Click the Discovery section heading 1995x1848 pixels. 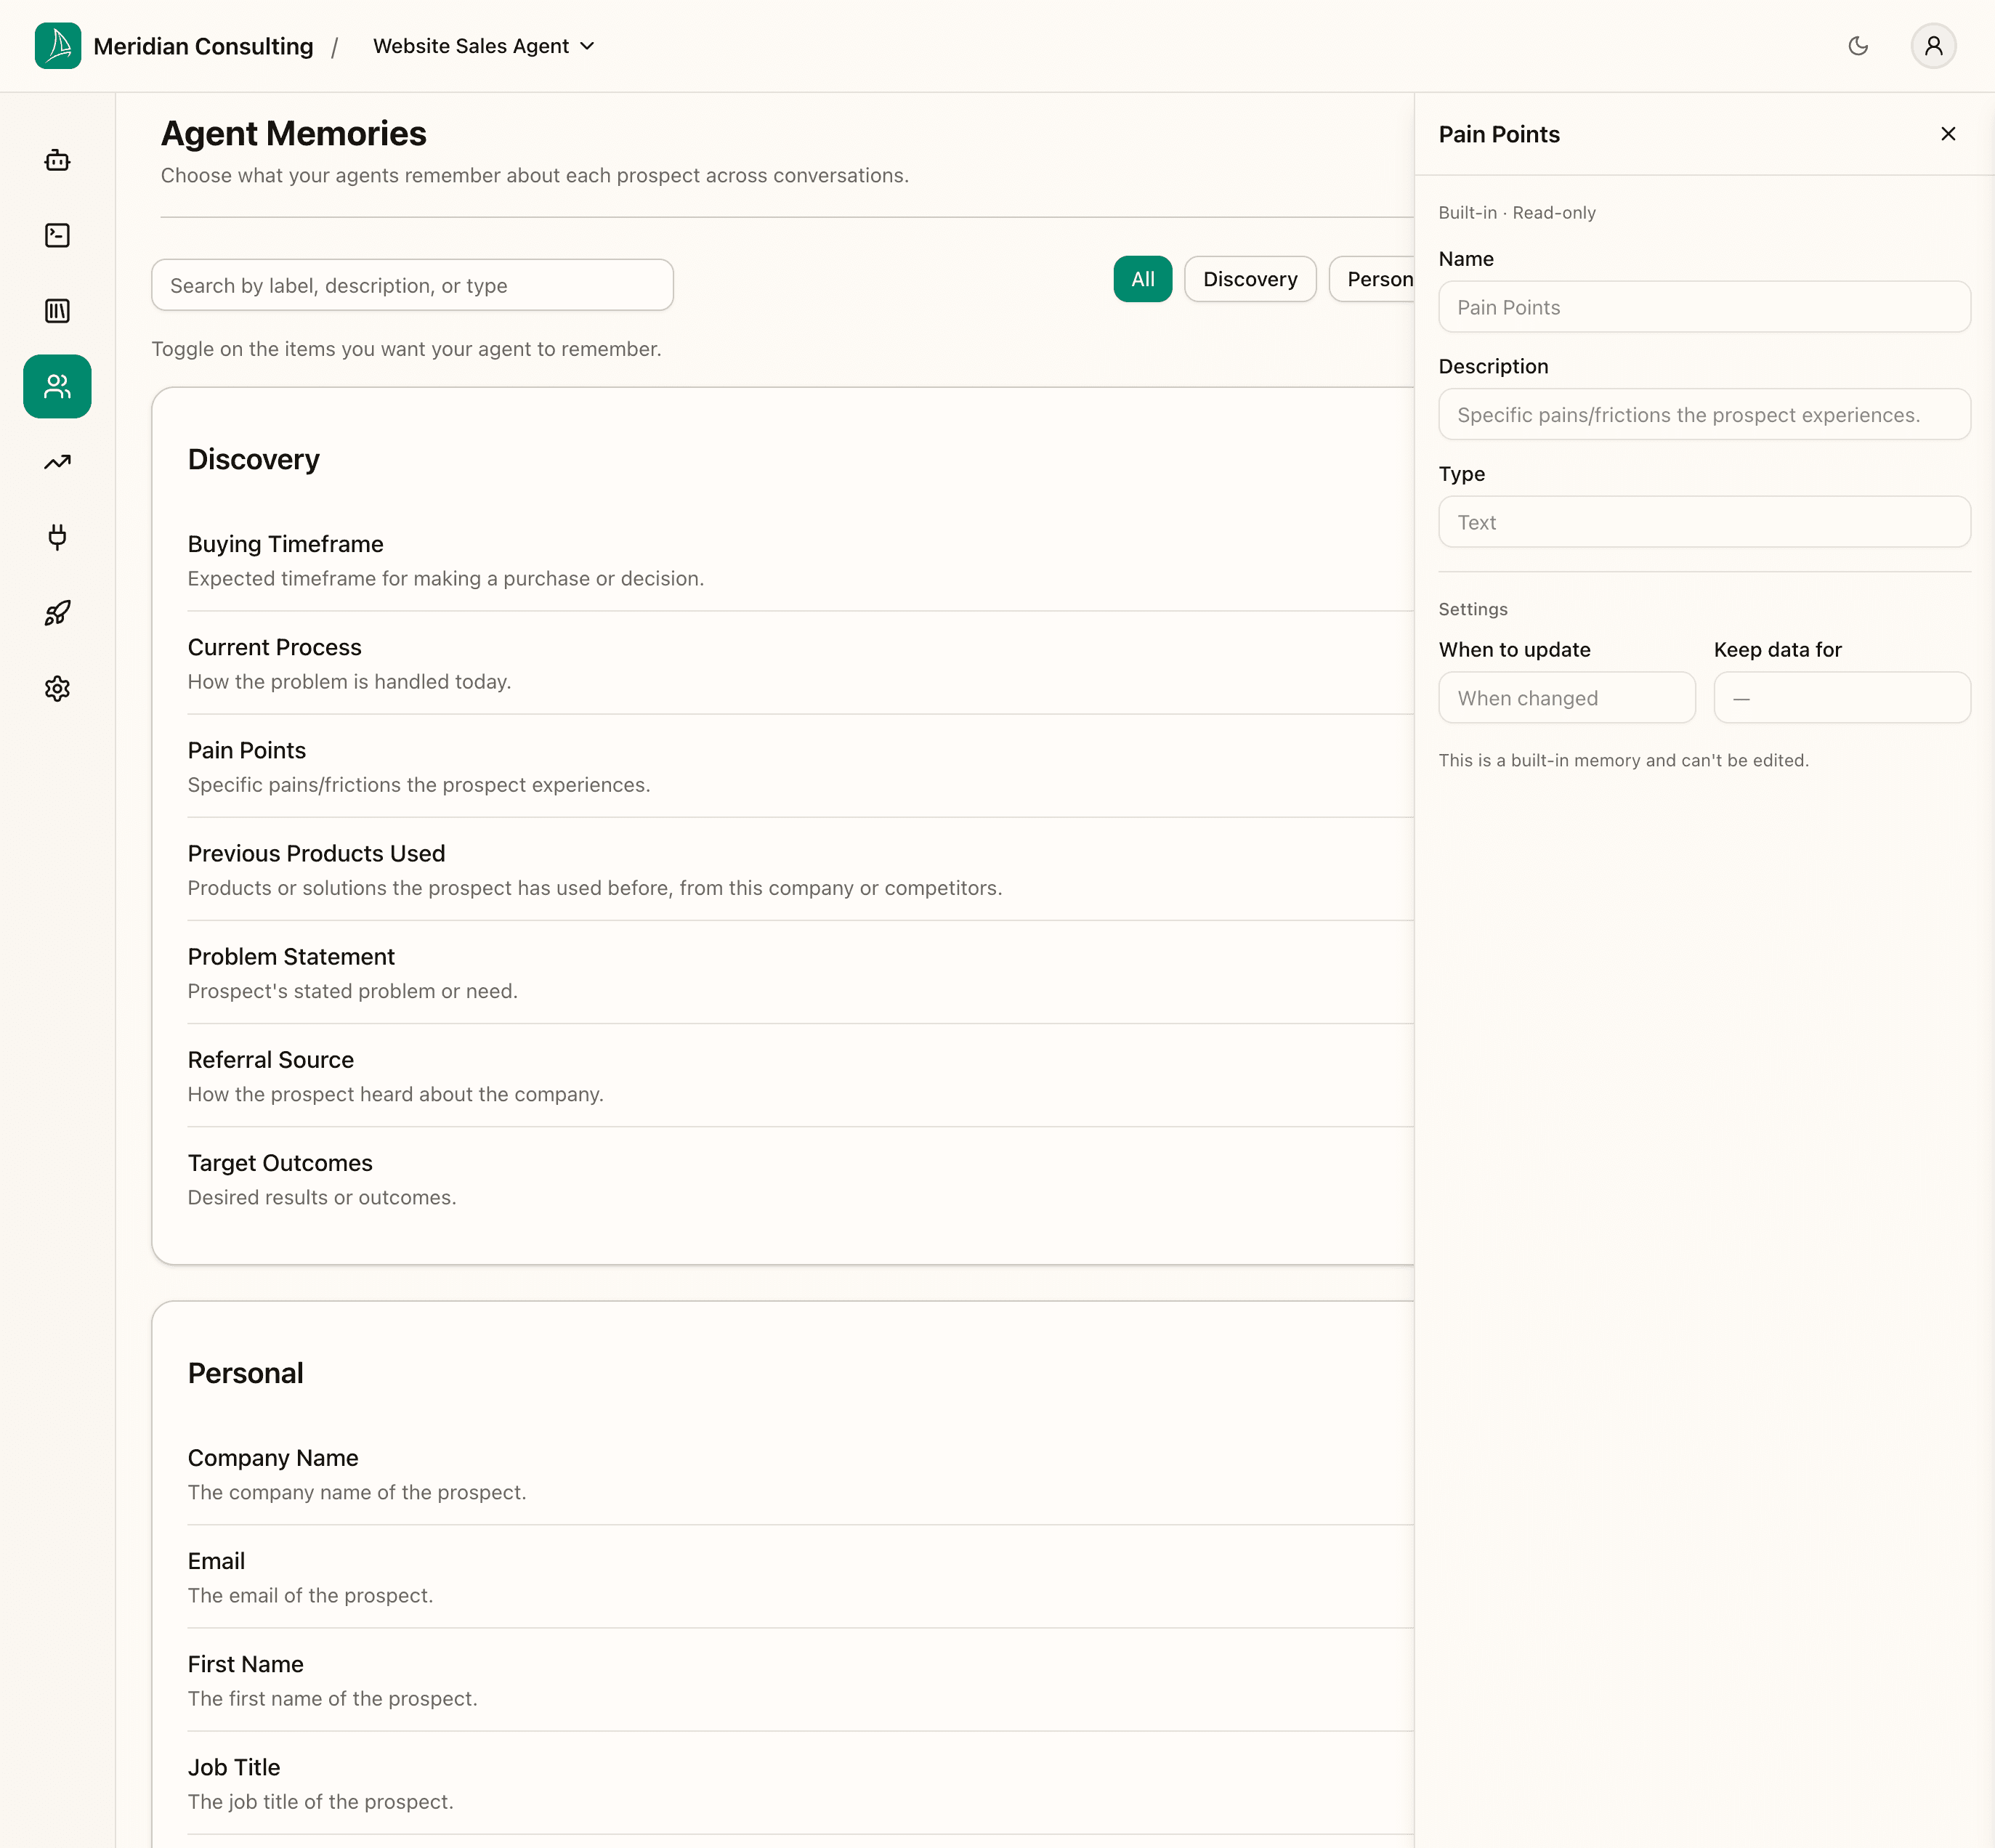coord(254,459)
